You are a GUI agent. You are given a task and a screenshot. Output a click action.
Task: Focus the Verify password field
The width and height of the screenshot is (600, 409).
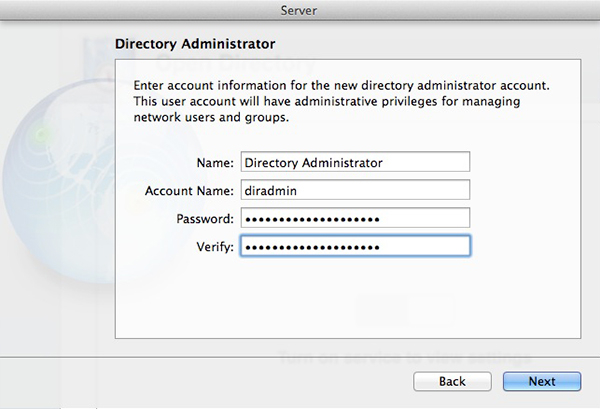point(355,246)
